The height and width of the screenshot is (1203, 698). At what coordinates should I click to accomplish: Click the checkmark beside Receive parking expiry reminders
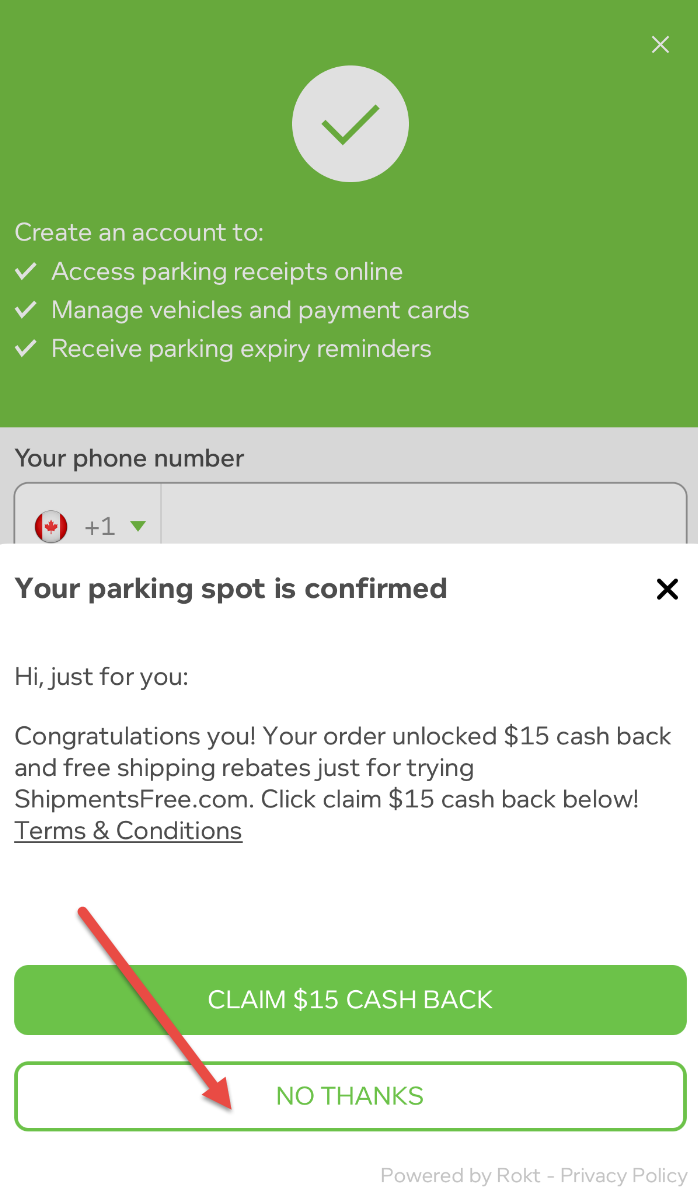tap(27, 349)
